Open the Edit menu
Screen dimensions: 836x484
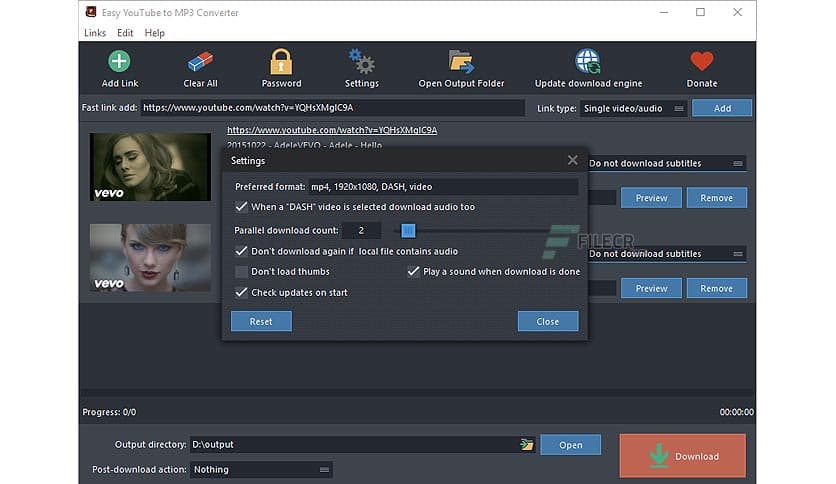tap(125, 33)
